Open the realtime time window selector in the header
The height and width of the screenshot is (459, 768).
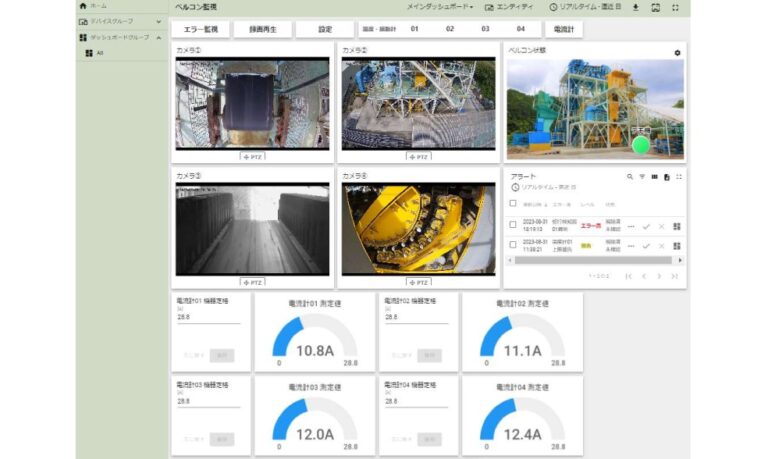click(x=585, y=7)
